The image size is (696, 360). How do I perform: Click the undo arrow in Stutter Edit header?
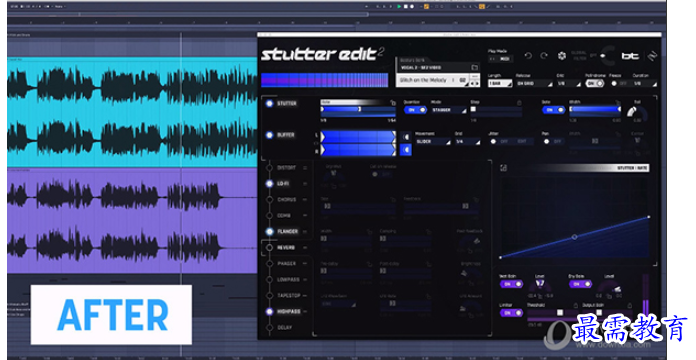528,56
